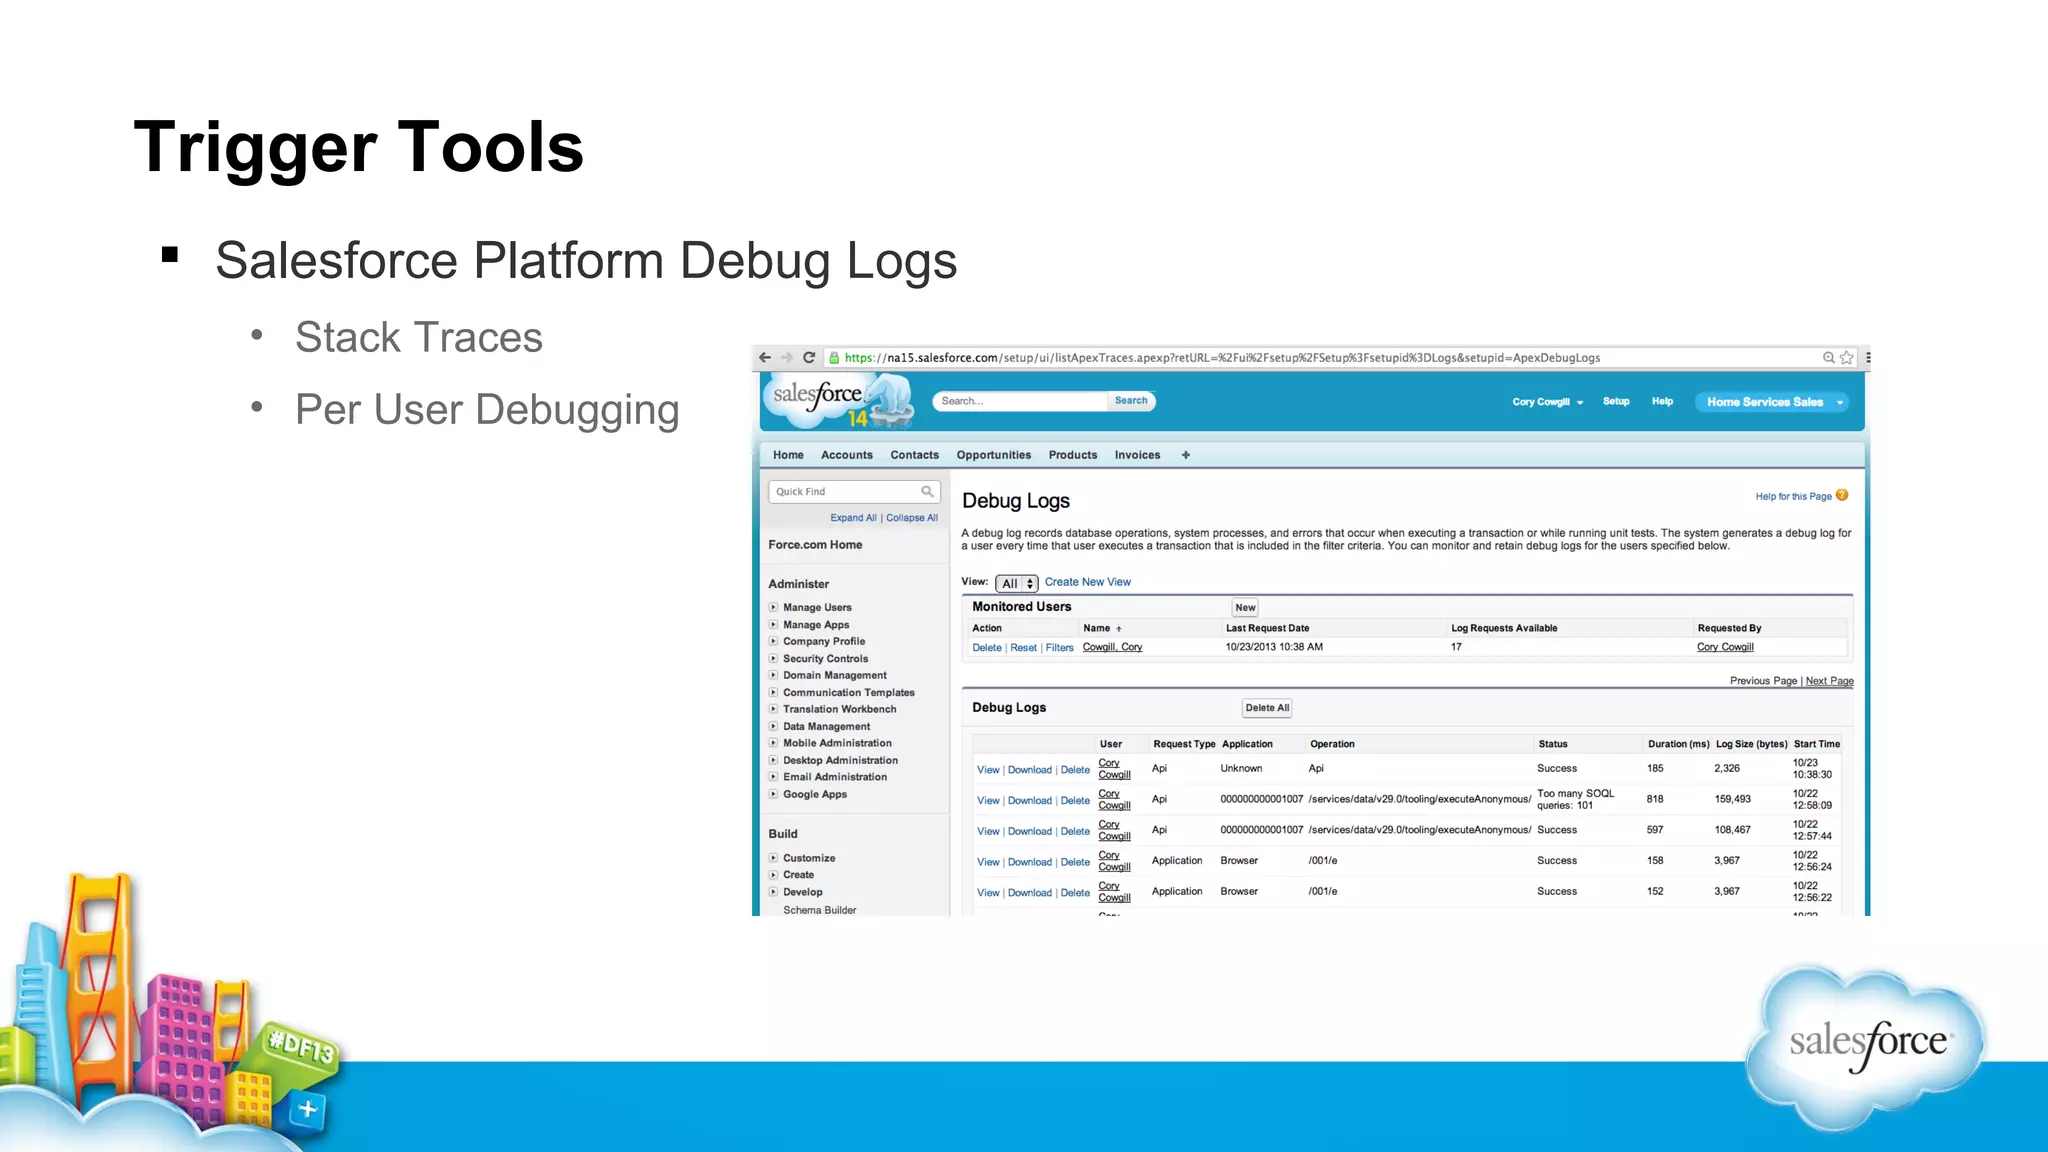The height and width of the screenshot is (1152, 2048).
Task: Open the View All dropdown
Action: tap(1017, 583)
